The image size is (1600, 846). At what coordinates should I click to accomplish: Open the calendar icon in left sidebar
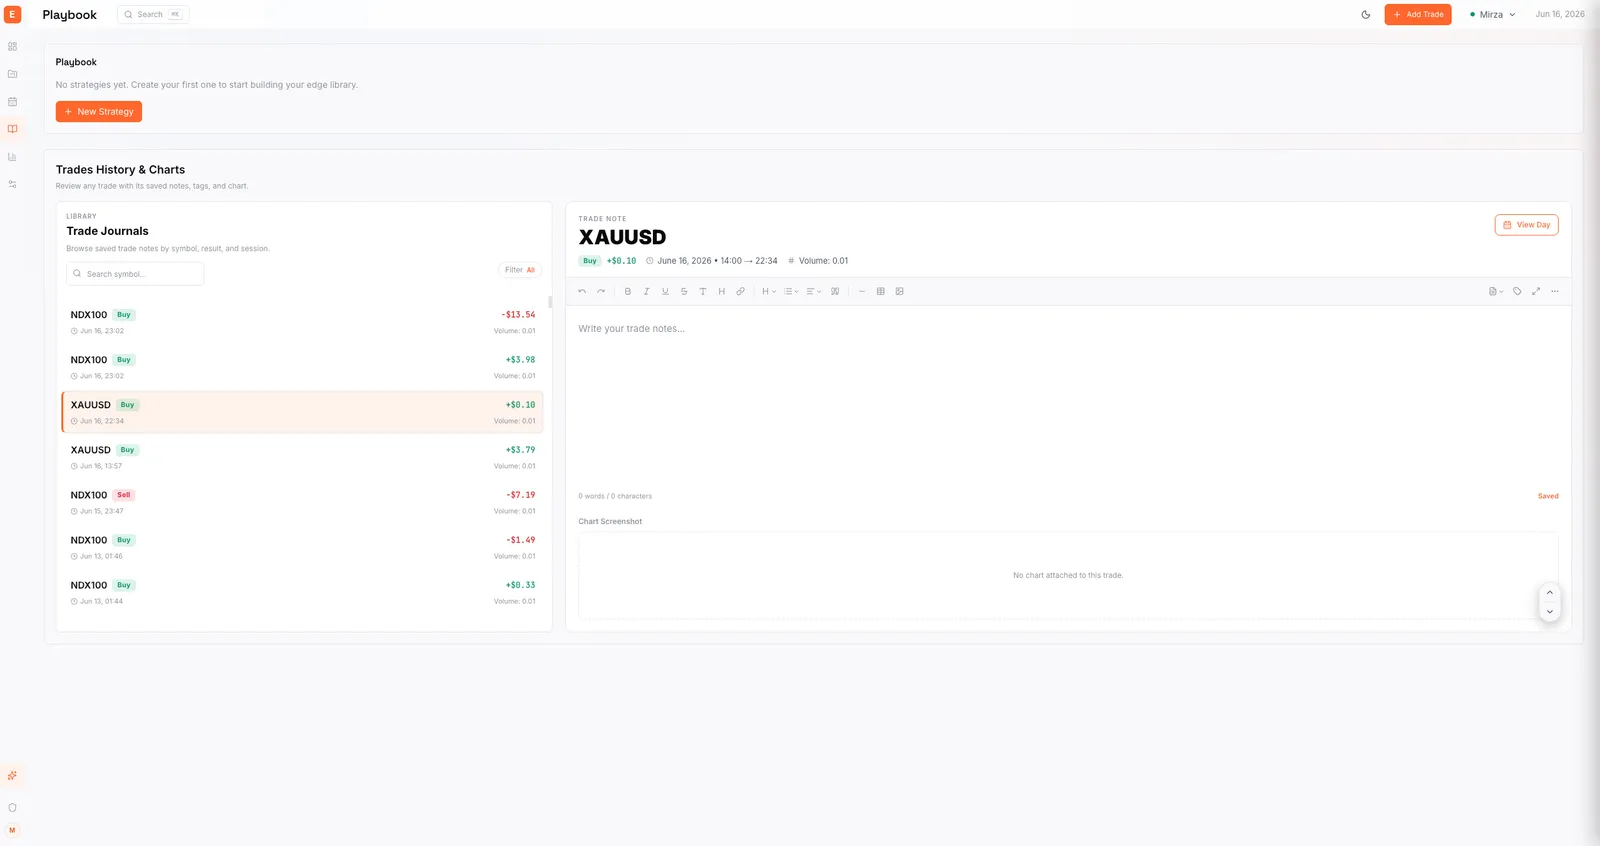click(x=12, y=101)
